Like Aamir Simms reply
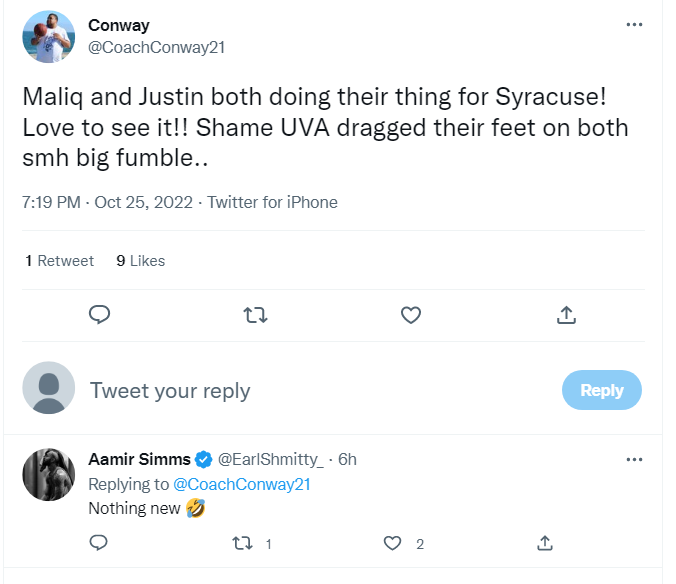676x584 pixels. click(393, 543)
